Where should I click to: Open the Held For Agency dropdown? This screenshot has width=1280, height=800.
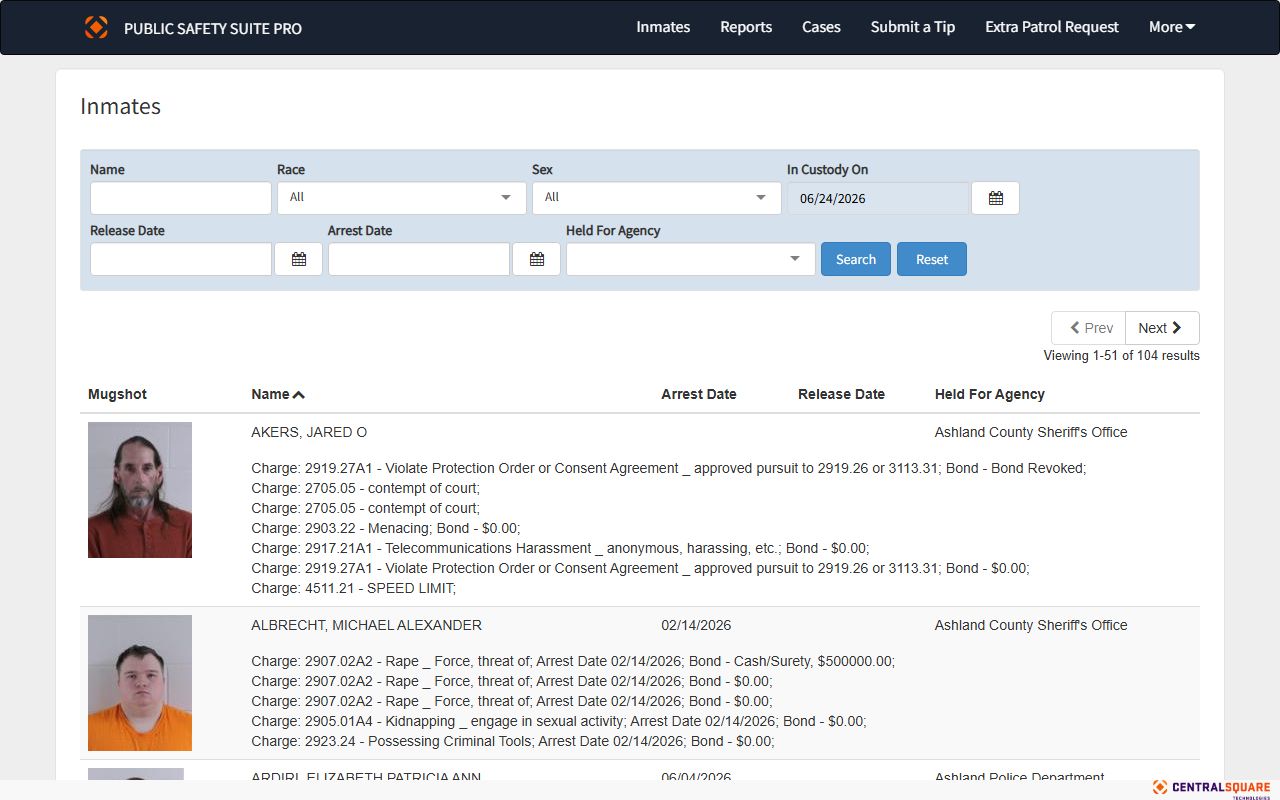point(691,259)
